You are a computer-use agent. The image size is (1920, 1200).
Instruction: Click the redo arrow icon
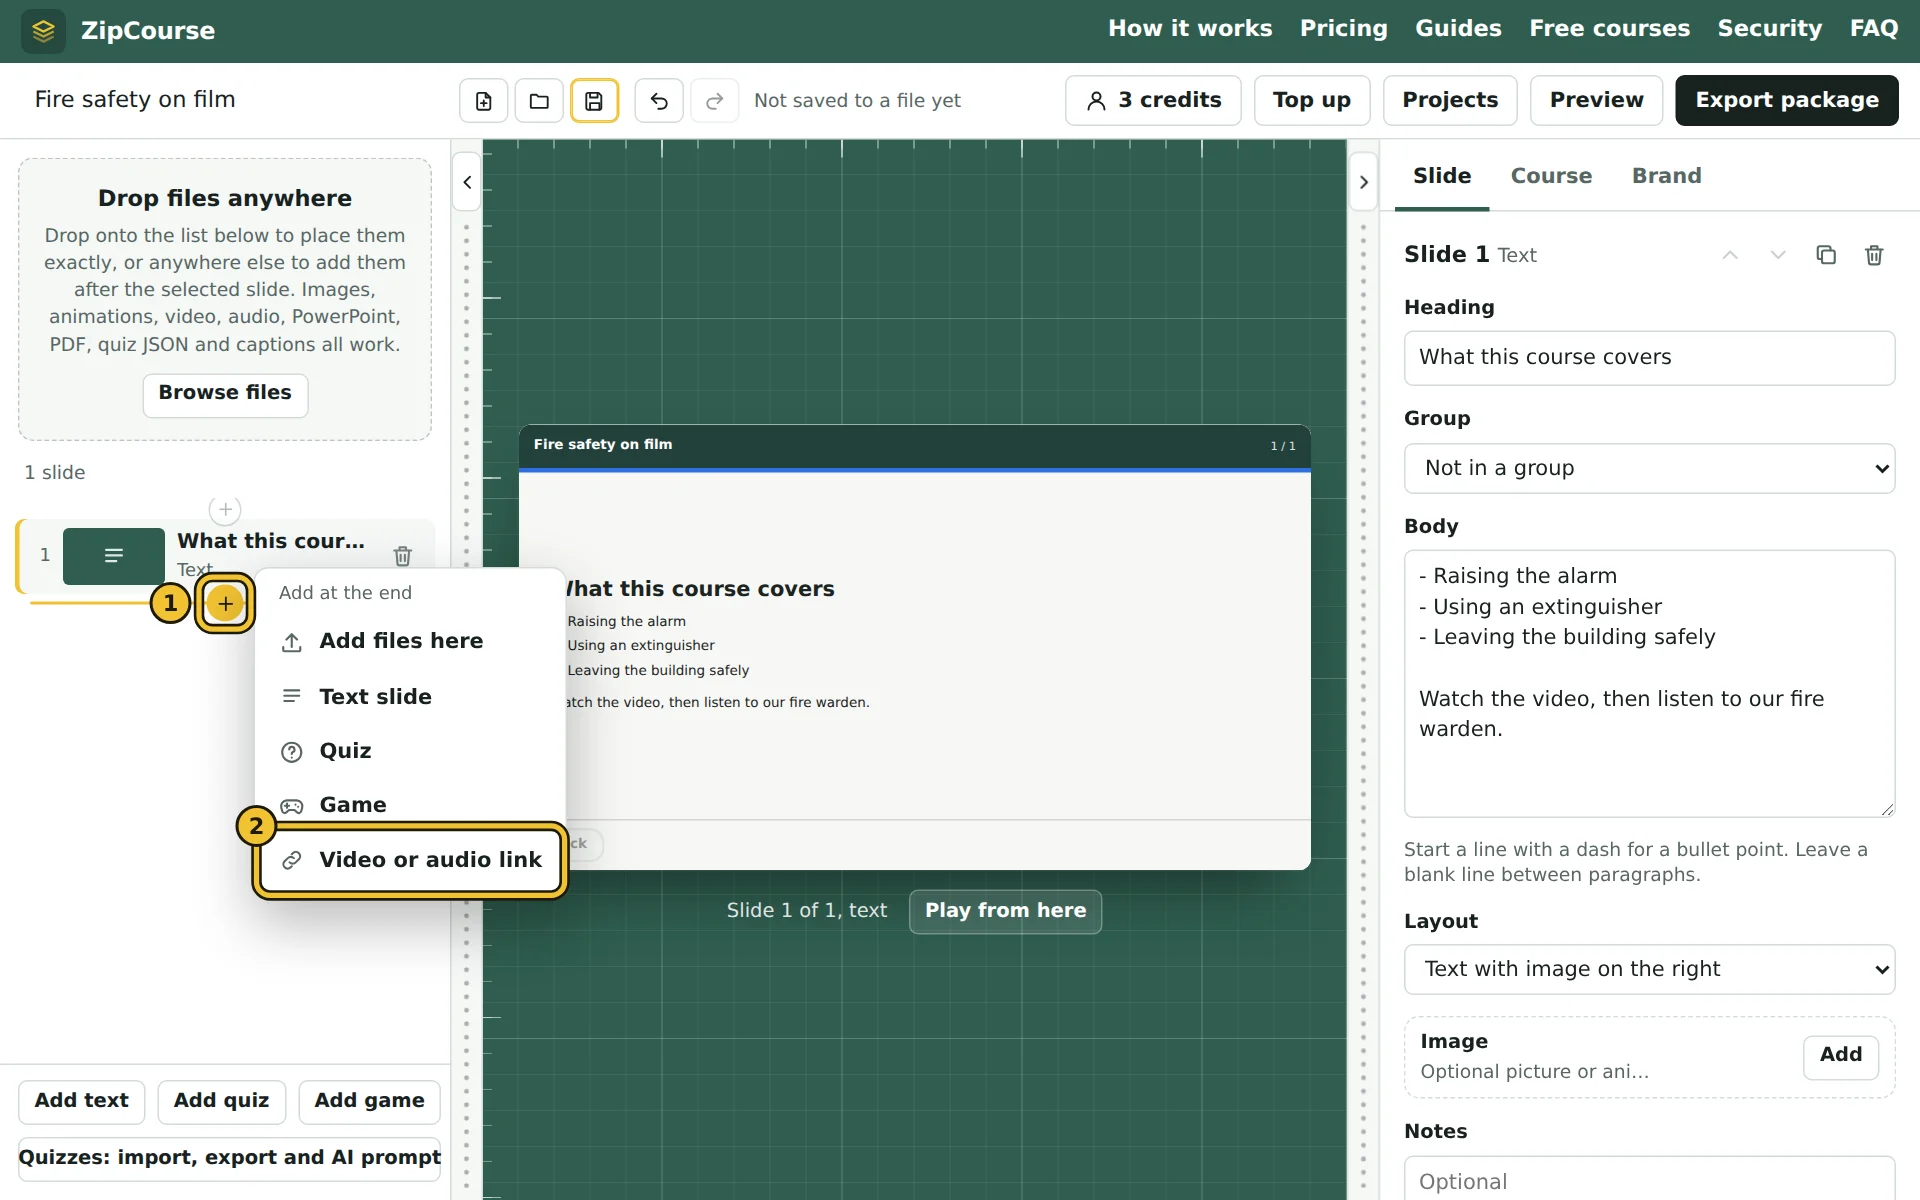[x=715, y=101]
